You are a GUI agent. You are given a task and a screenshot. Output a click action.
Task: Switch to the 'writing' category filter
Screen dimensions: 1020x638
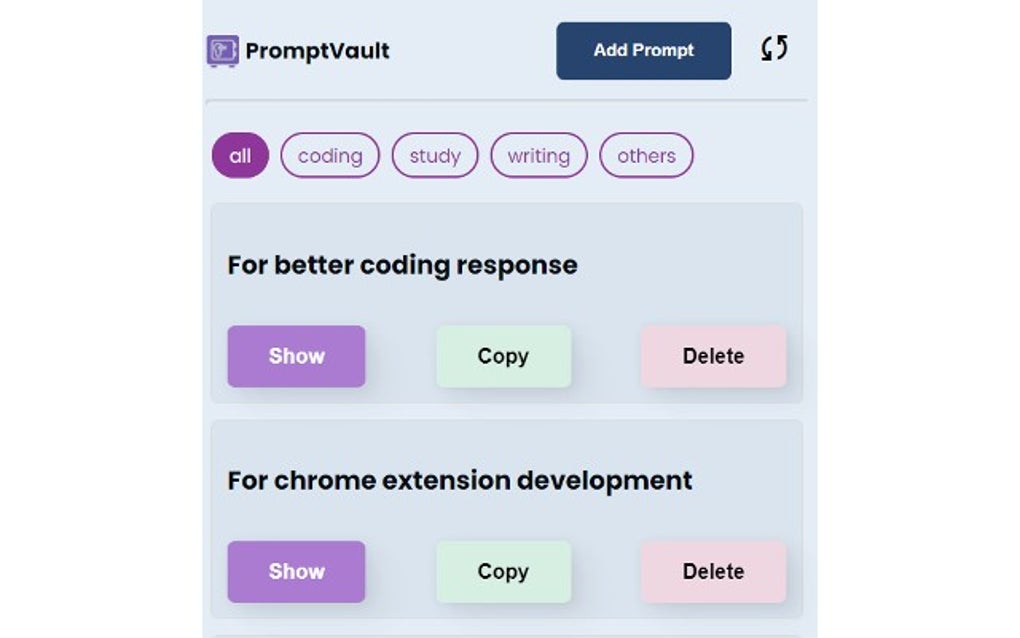click(539, 156)
